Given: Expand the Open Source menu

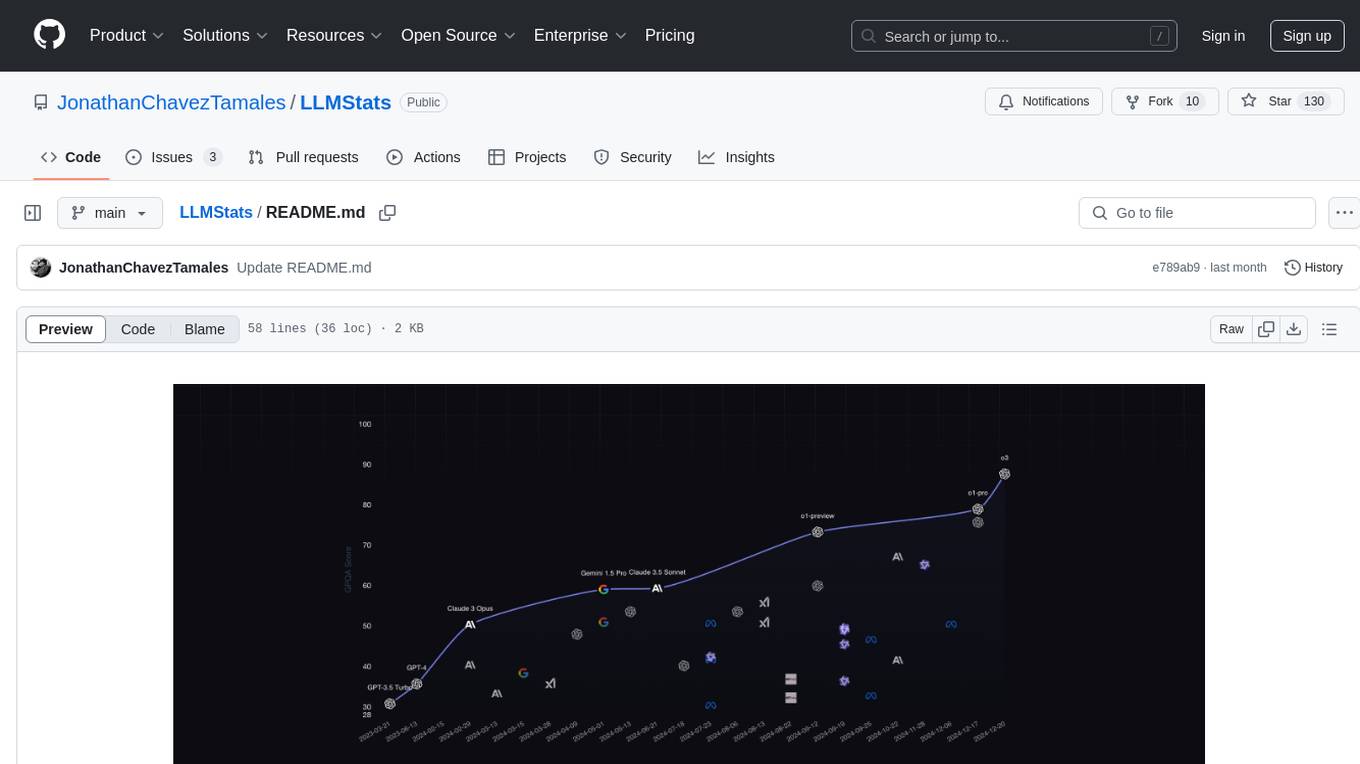Looking at the screenshot, I should [x=458, y=35].
